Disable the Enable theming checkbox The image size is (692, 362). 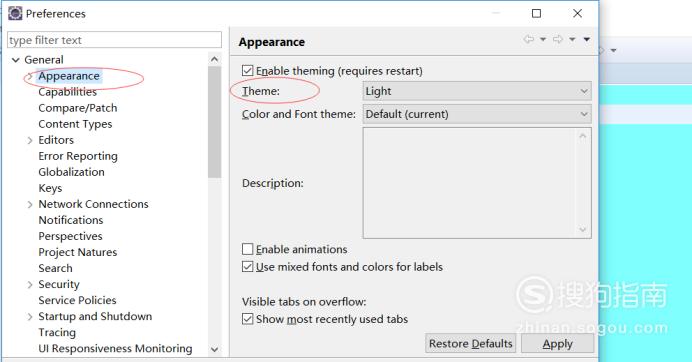pyautogui.click(x=248, y=71)
